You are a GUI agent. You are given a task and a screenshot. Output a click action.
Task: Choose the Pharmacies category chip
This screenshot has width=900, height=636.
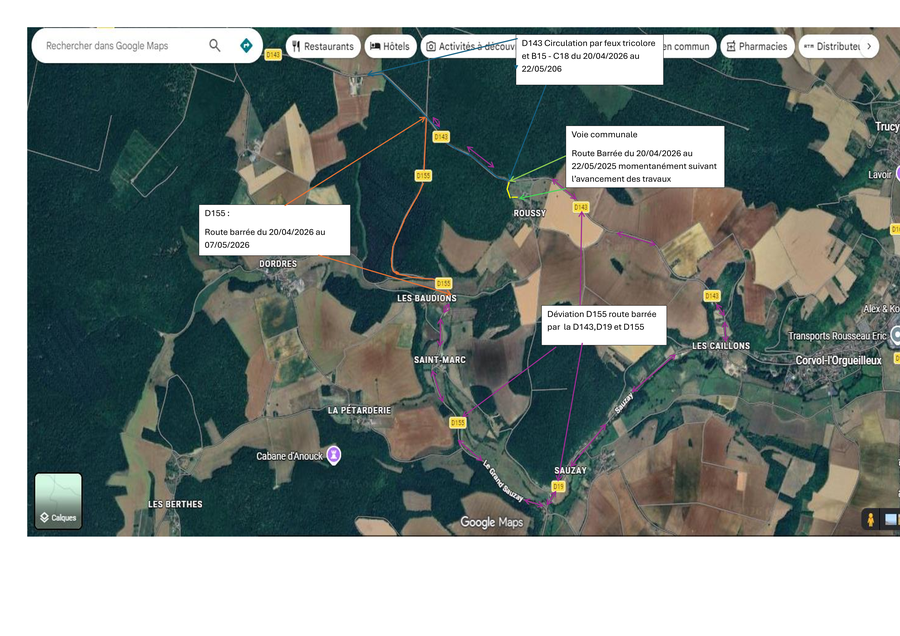(756, 46)
